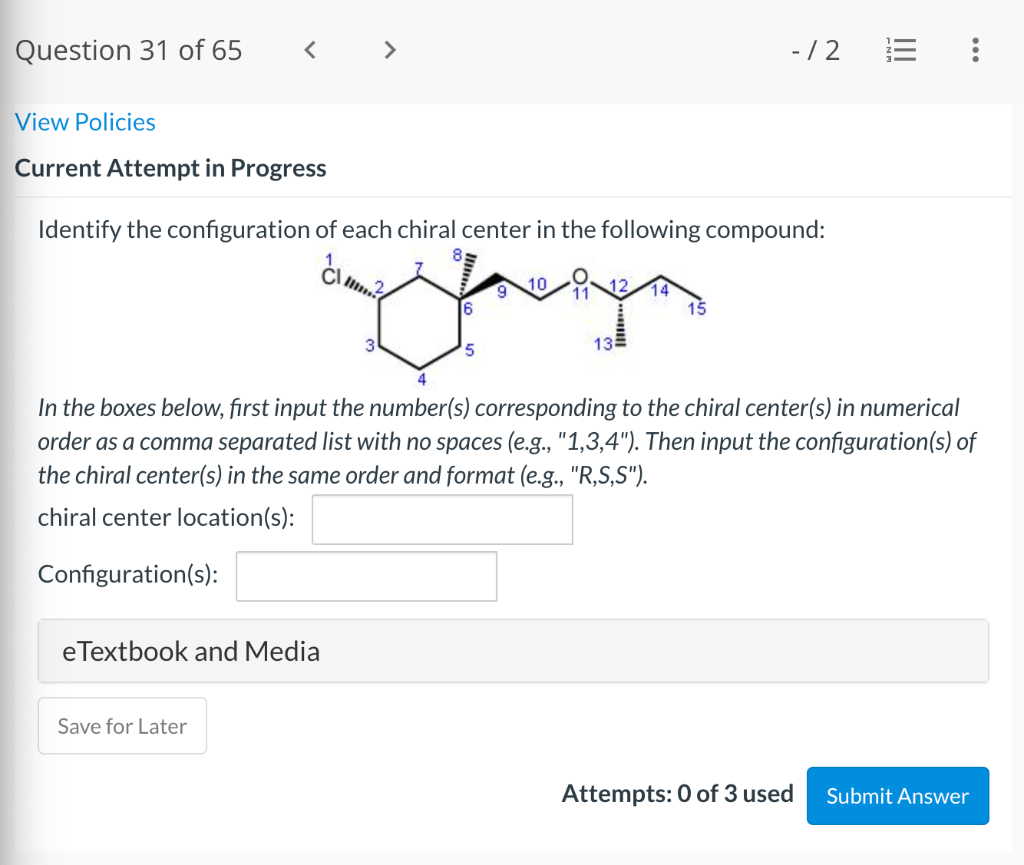
Task: Collapse the Current Attempt in Progress panel
Action: pos(170,168)
